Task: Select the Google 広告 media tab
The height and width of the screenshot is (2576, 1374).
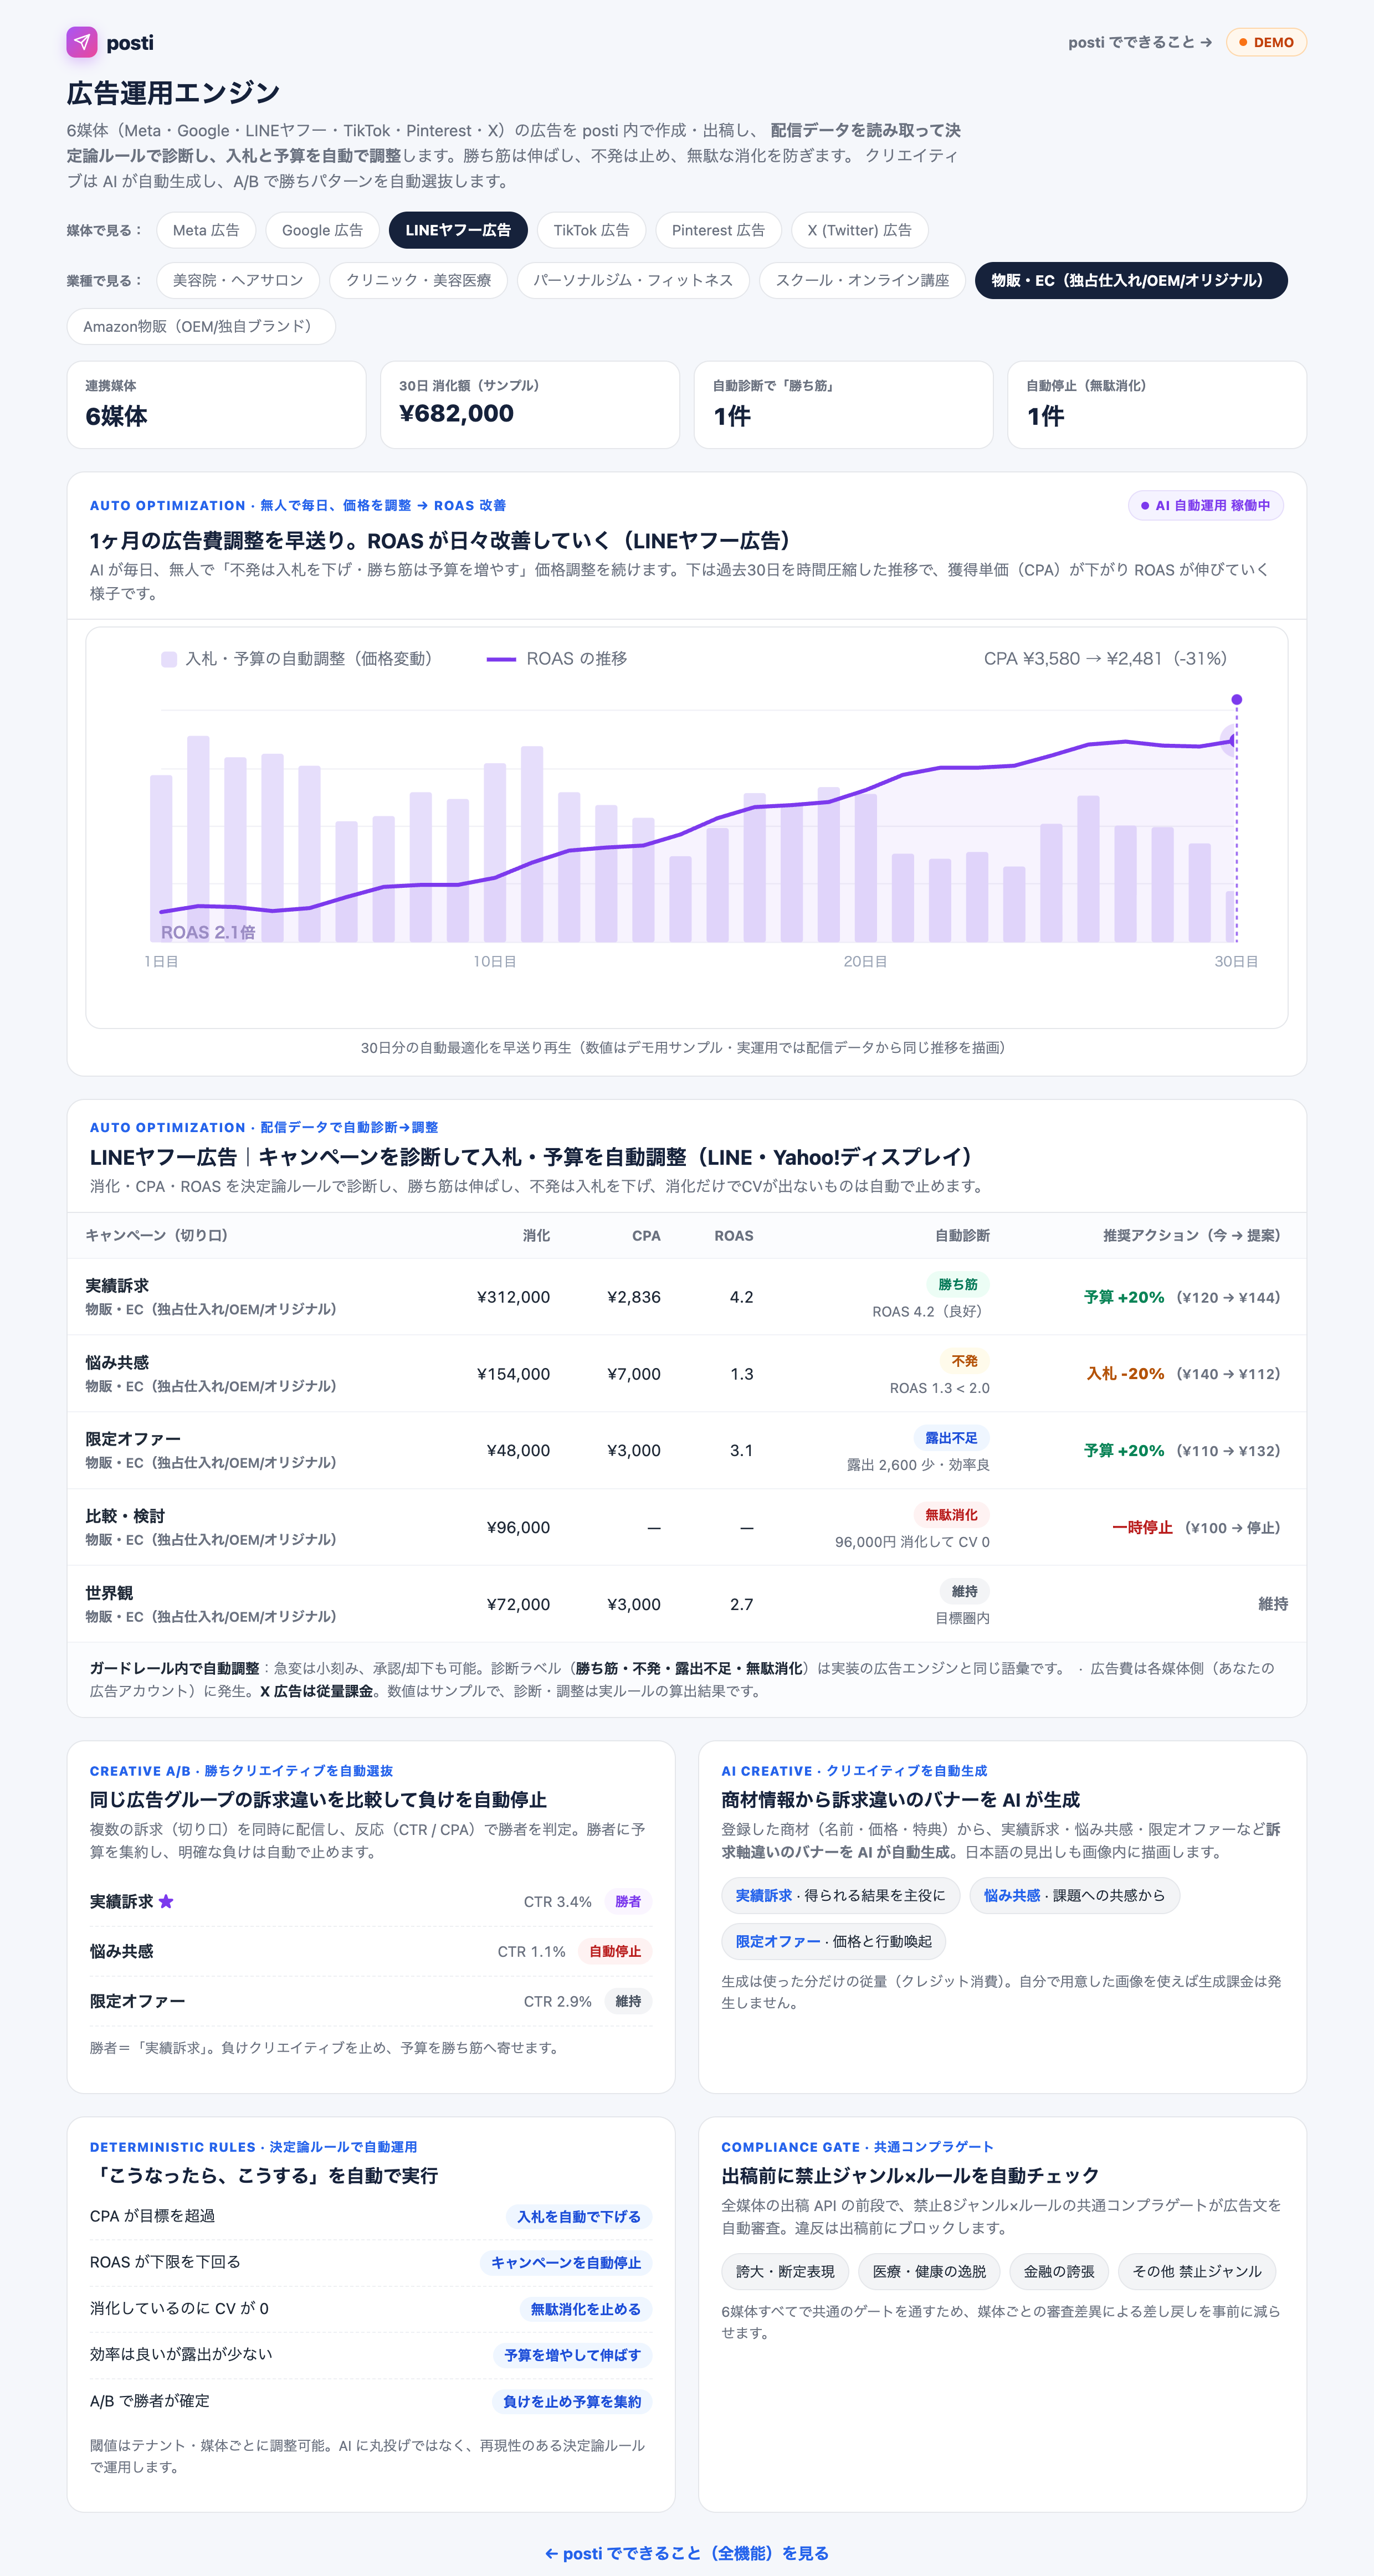Action: [322, 230]
